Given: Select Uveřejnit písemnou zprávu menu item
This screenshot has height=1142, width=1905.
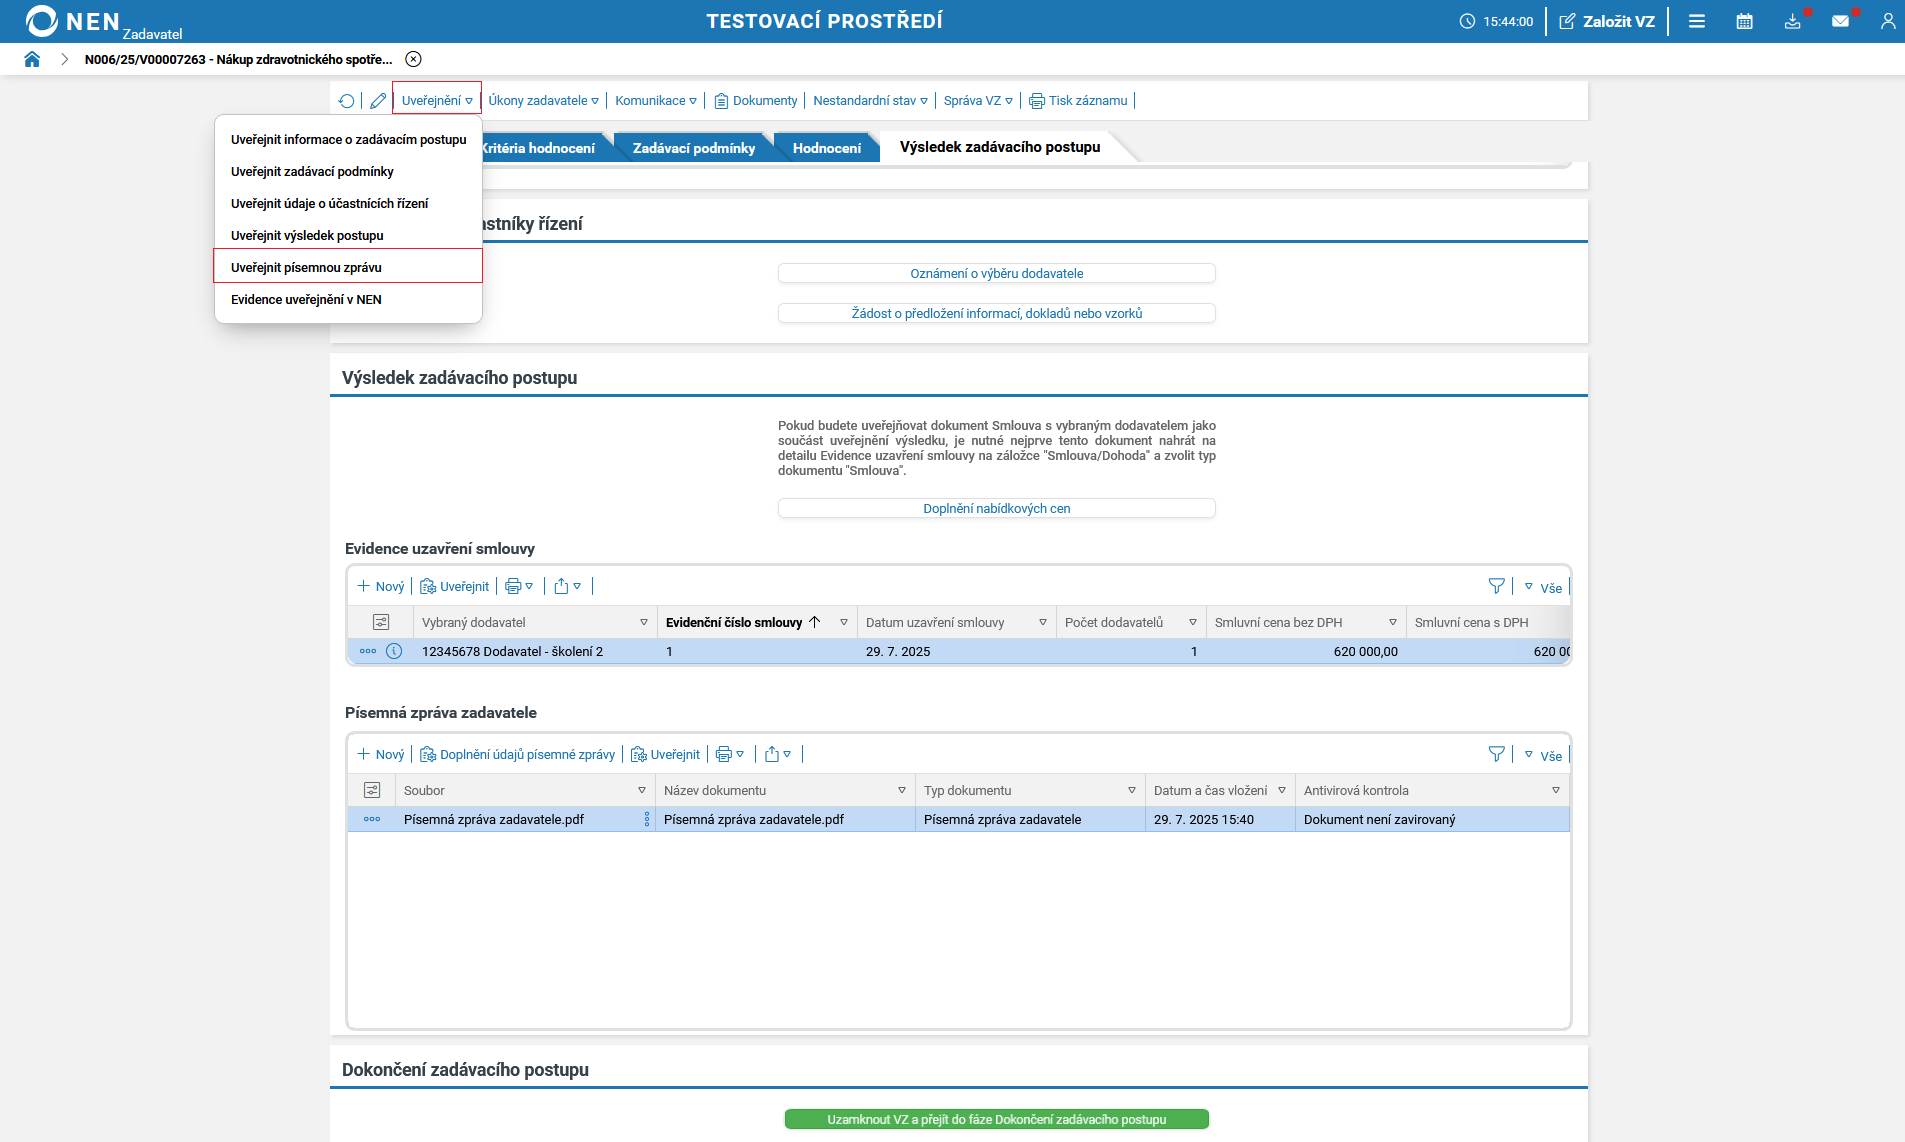Looking at the screenshot, I should point(306,267).
